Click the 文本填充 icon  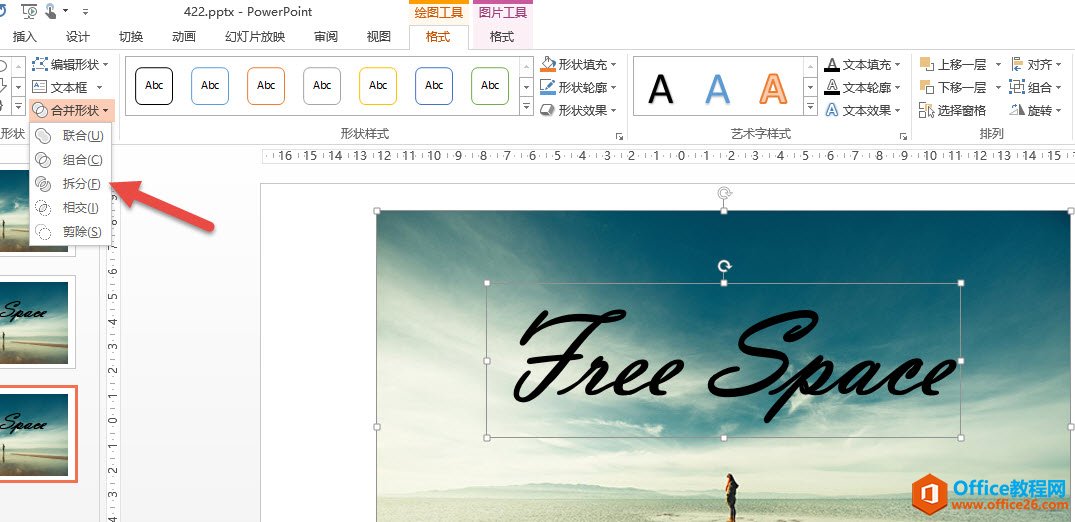(x=832, y=64)
